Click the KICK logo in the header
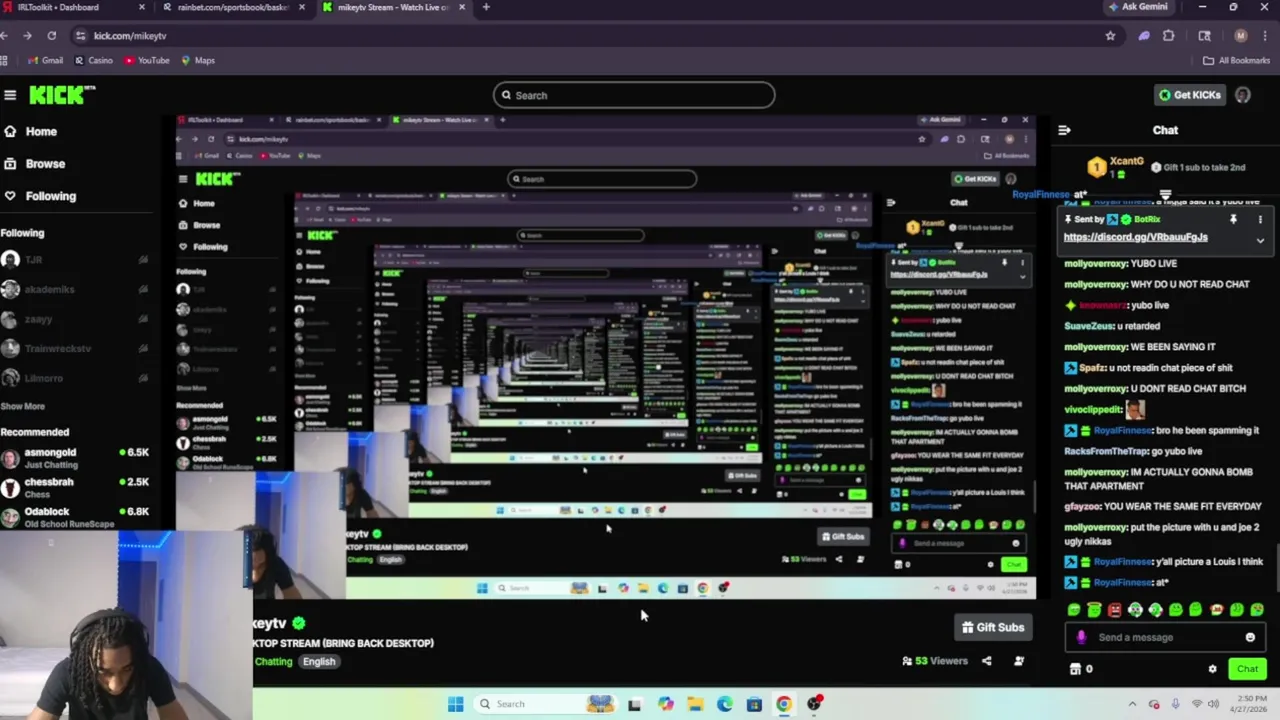 click(x=62, y=95)
